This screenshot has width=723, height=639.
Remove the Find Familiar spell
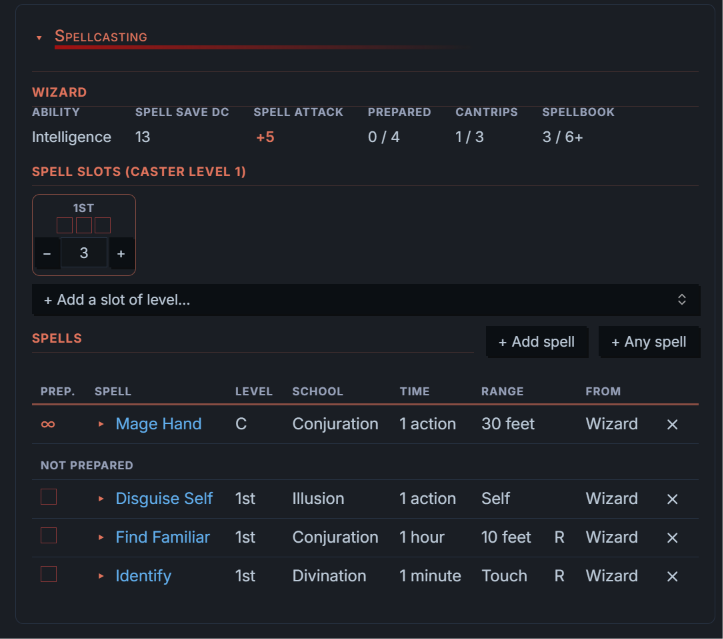[672, 538]
